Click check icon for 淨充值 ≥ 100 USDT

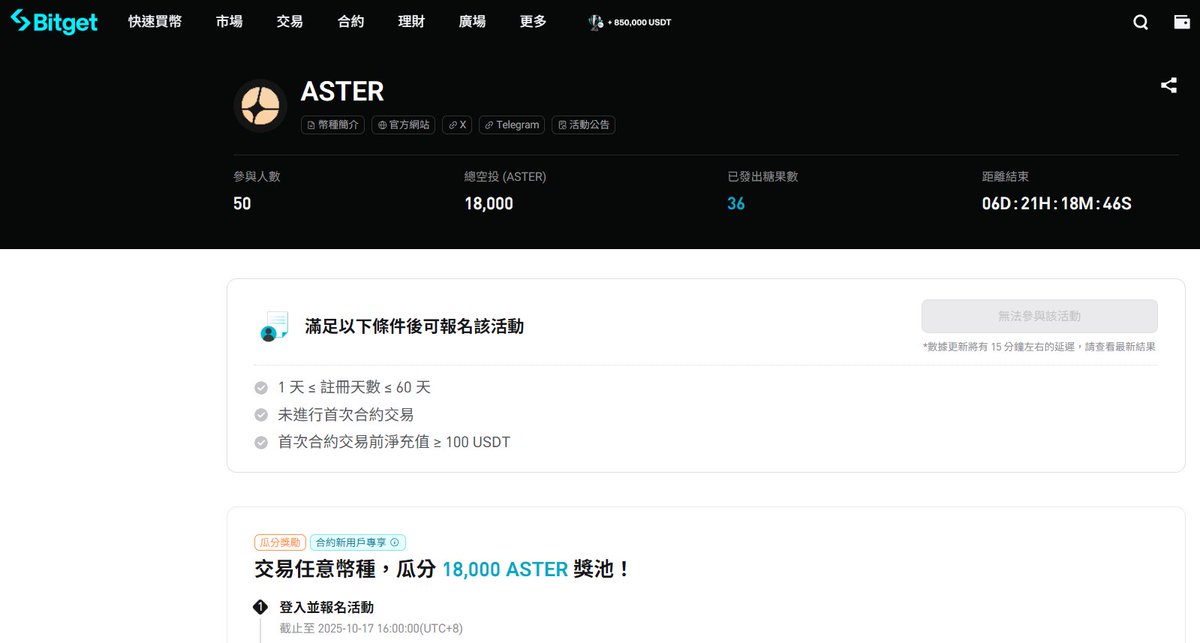[x=261, y=442]
